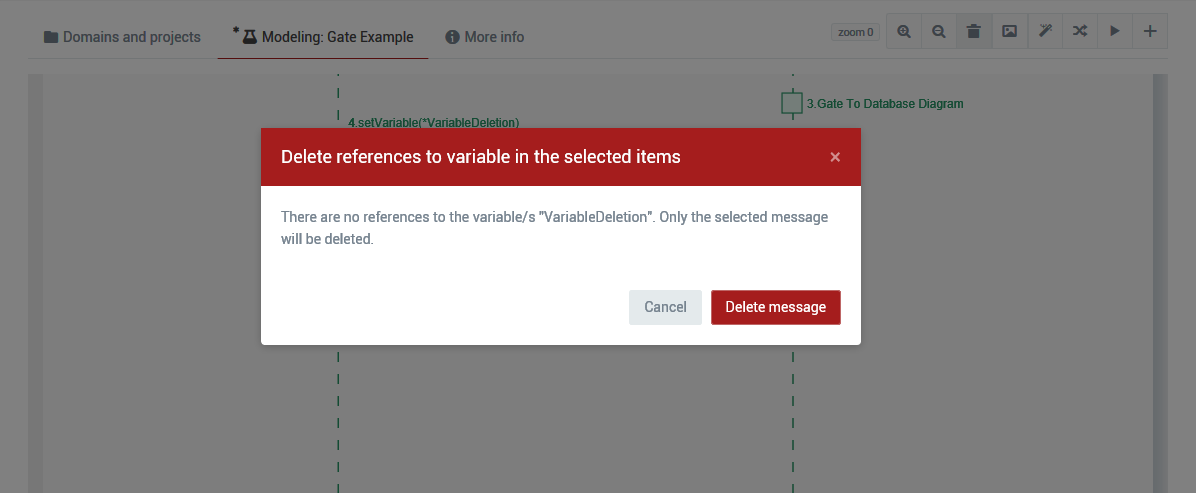
Task: Click the zoom 0 level badge
Action: pos(856,32)
